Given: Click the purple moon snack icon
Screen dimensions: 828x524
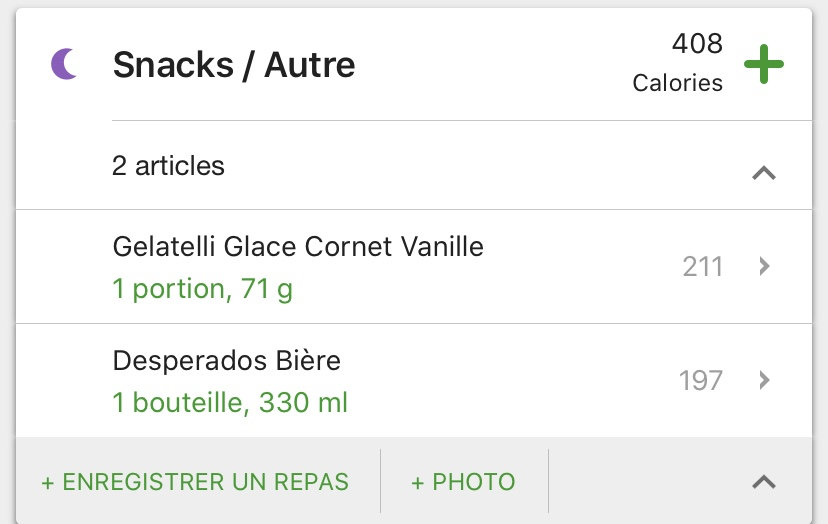Looking at the screenshot, I should click(x=65, y=66).
